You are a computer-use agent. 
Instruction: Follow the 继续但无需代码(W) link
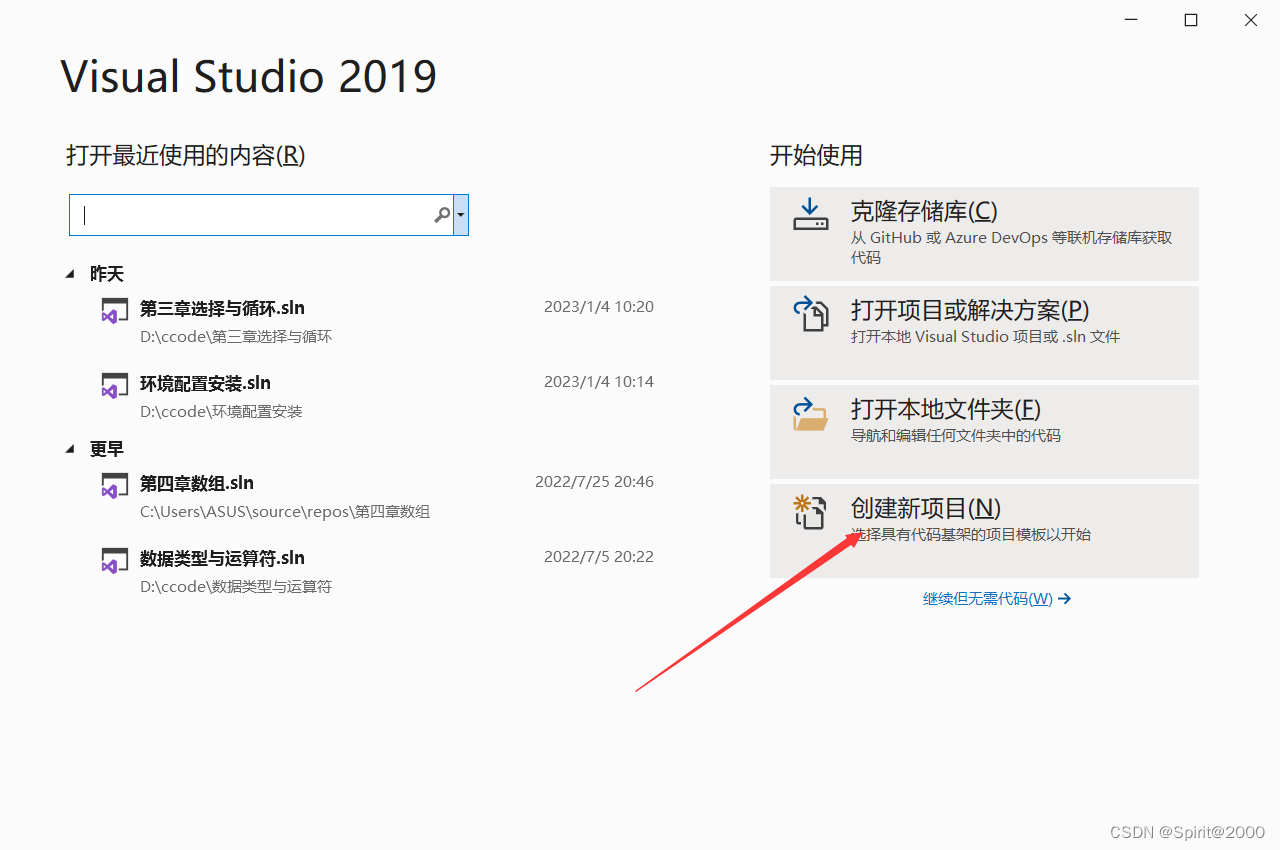point(997,599)
